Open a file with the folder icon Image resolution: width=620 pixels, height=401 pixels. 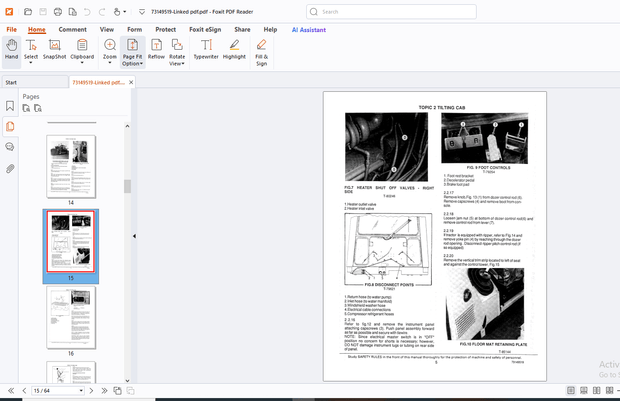[28, 12]
